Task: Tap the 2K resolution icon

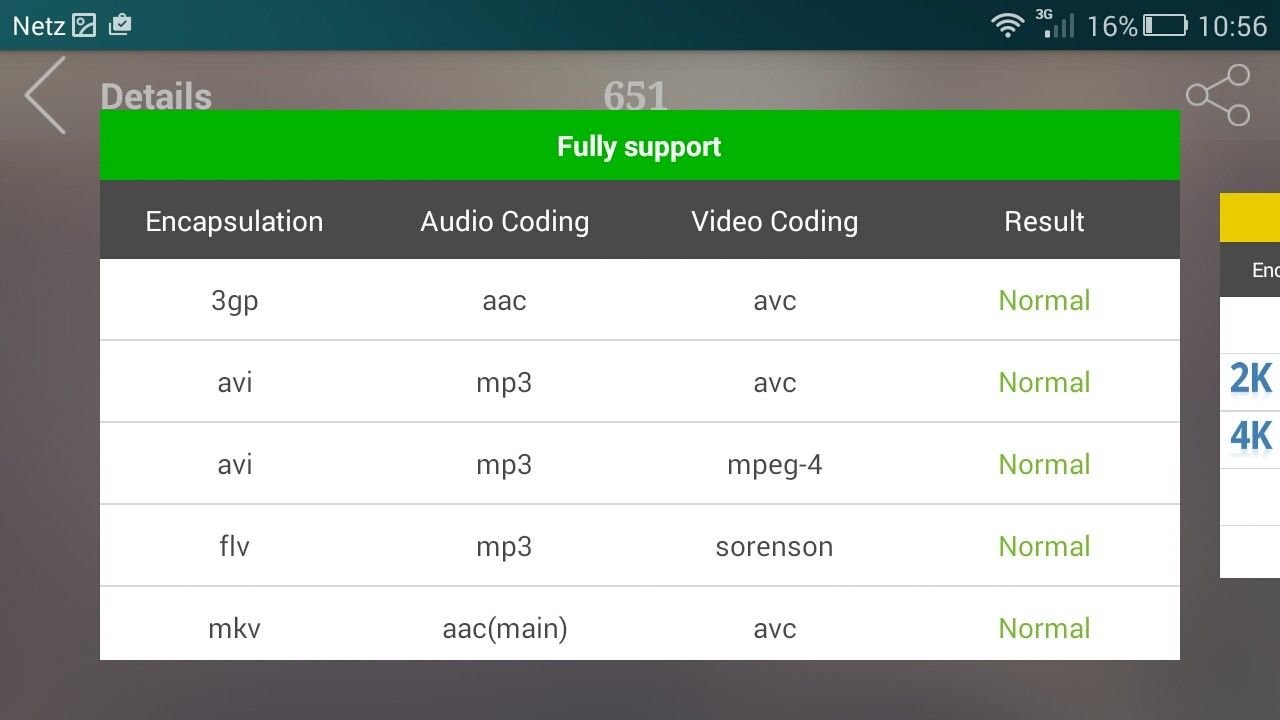Action: tap(1252, 380)
